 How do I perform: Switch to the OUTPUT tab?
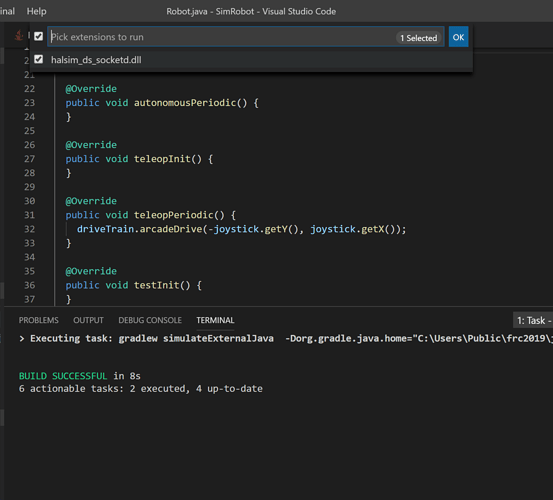click(x=88, y=320)
